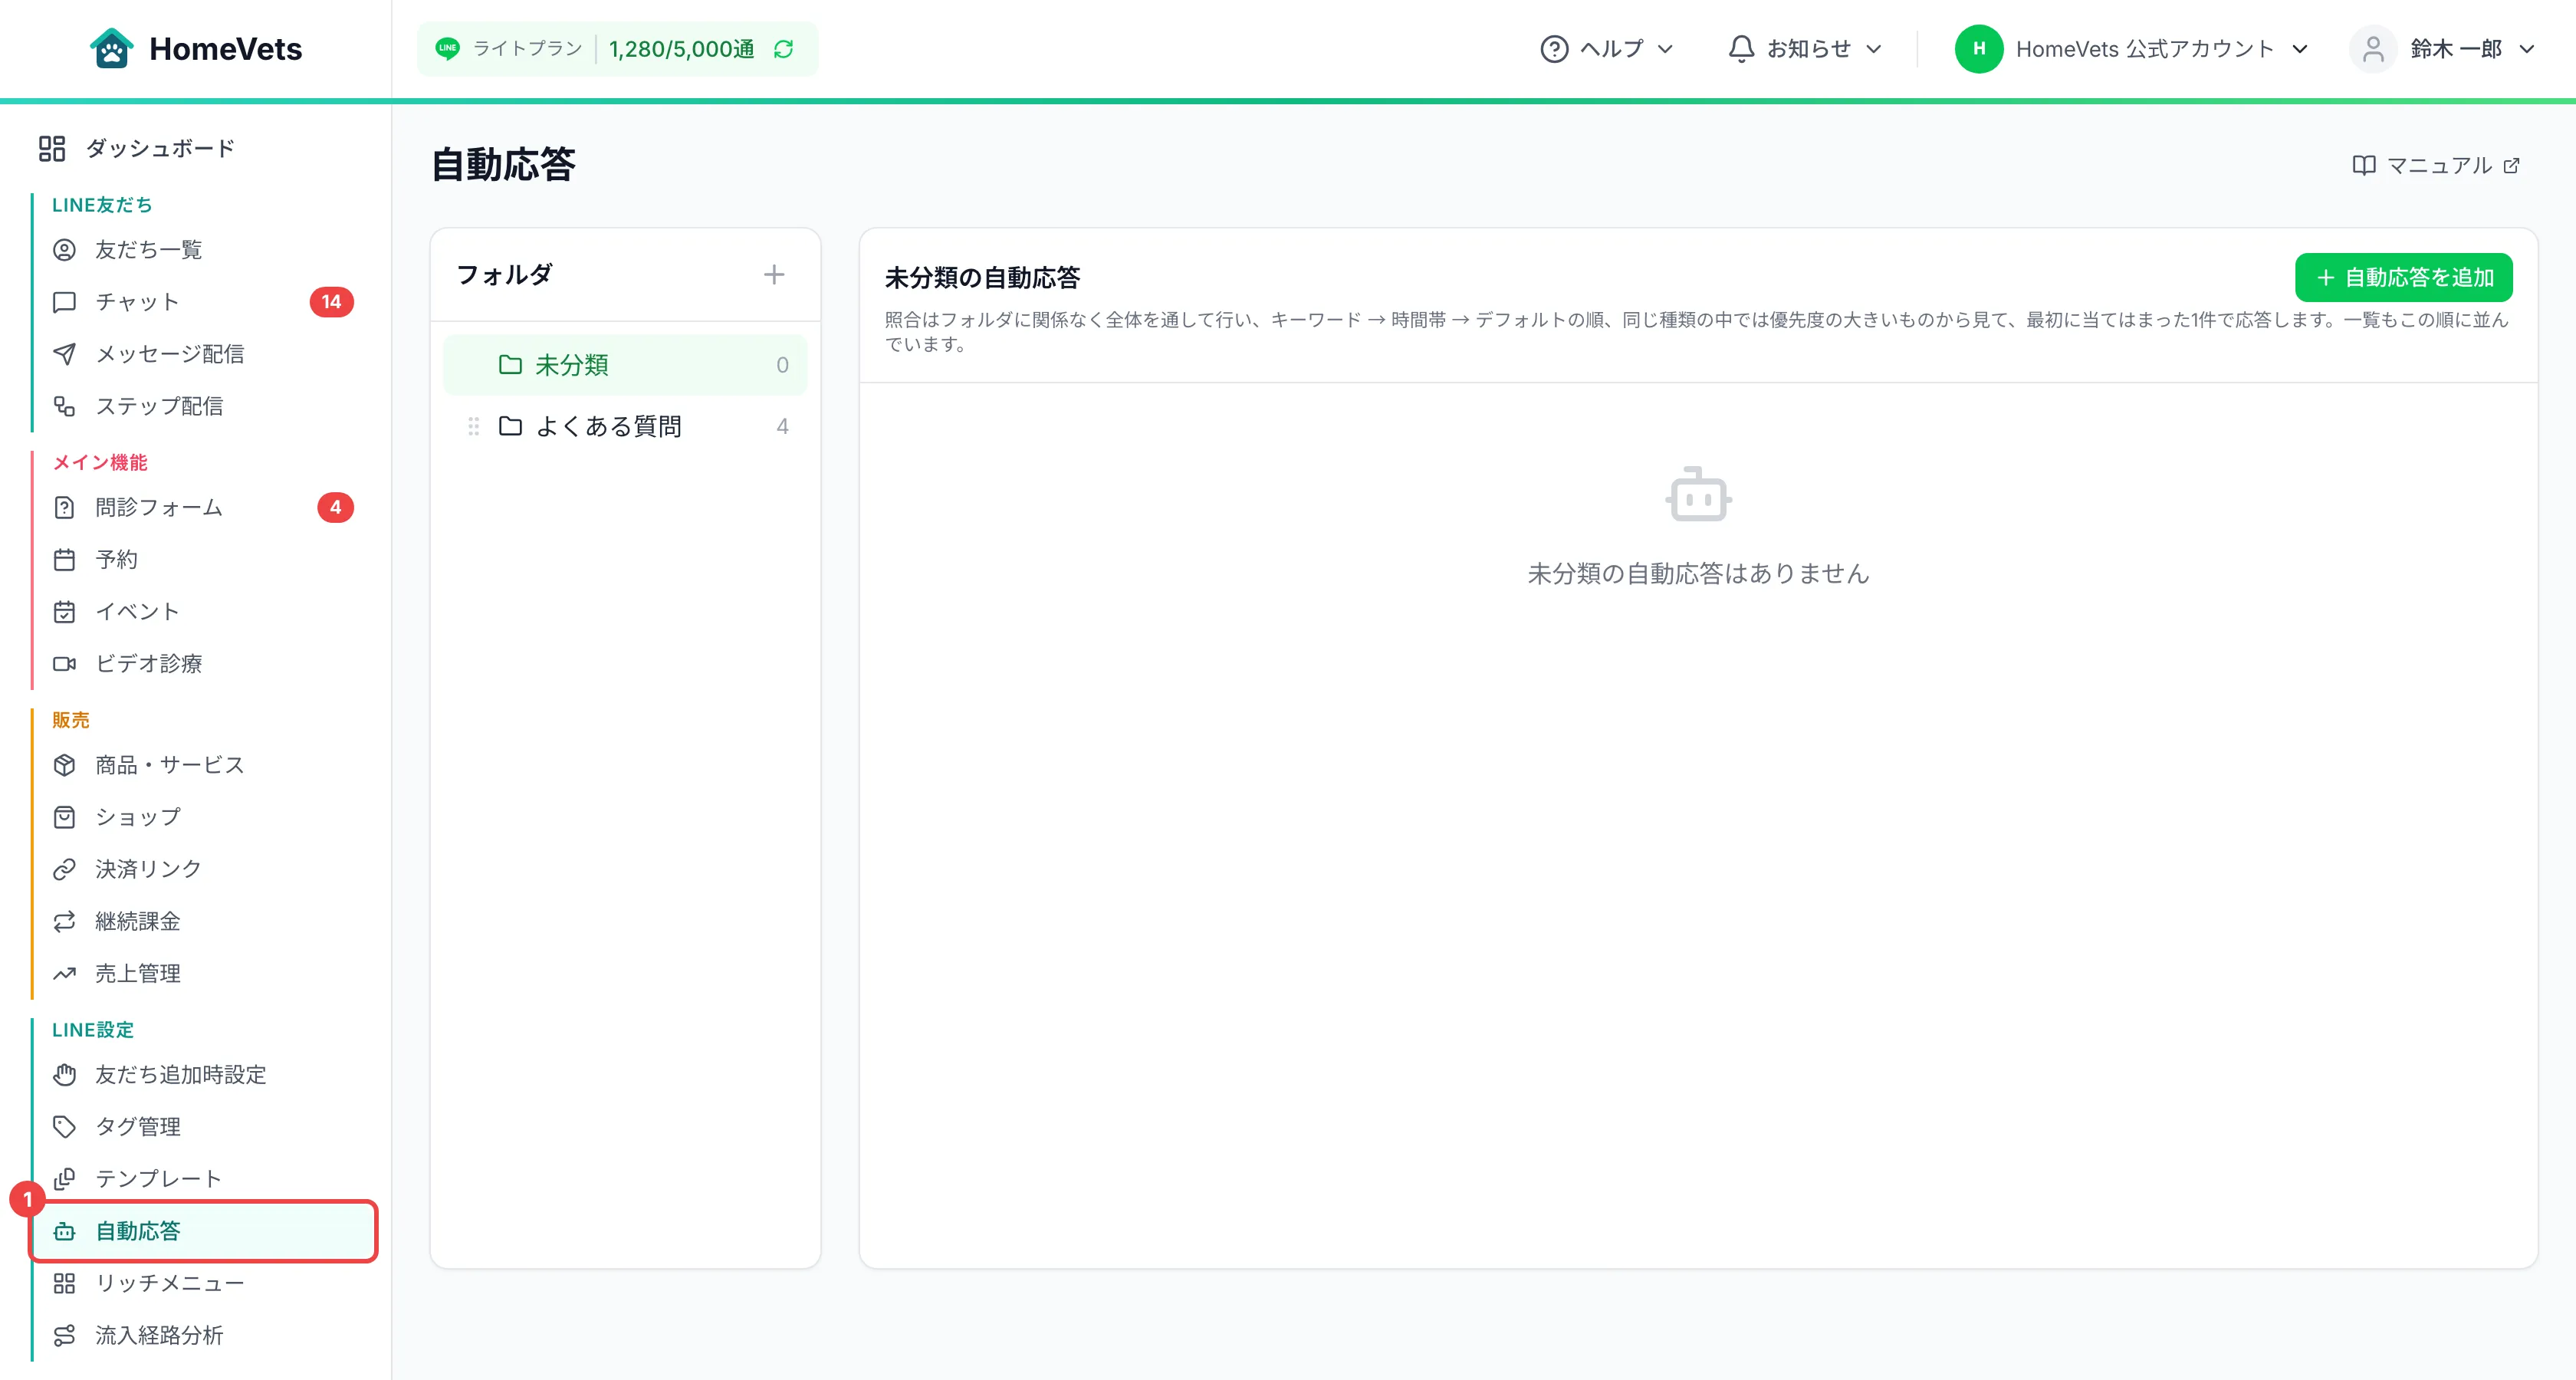
Task: Refresh the message count with the sync icon
Action: point(783,49)
